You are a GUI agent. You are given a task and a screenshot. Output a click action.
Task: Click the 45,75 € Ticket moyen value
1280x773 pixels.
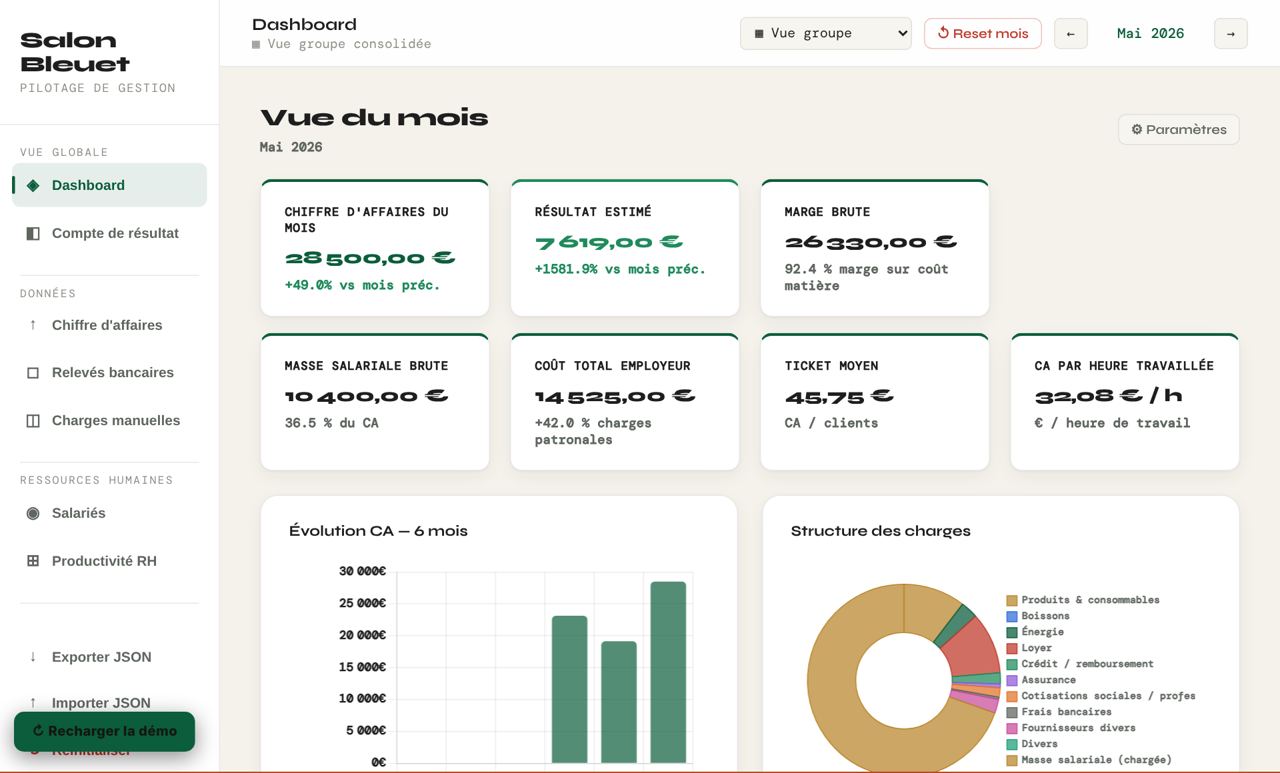click(839, 396)
